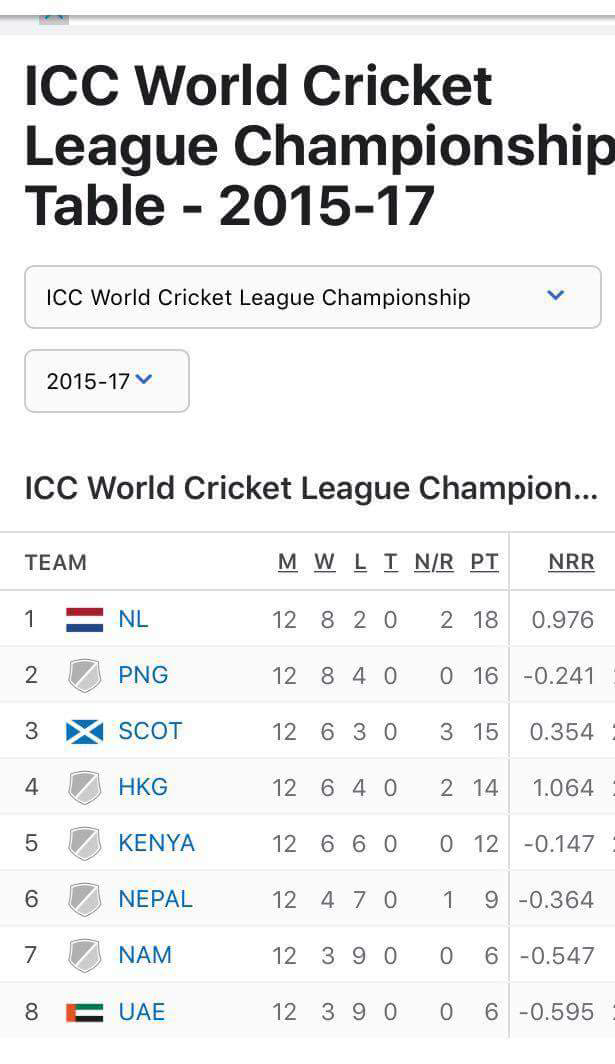Open the NL team link
Screen dimensions: 615x1064
click(x=133, y=620)
